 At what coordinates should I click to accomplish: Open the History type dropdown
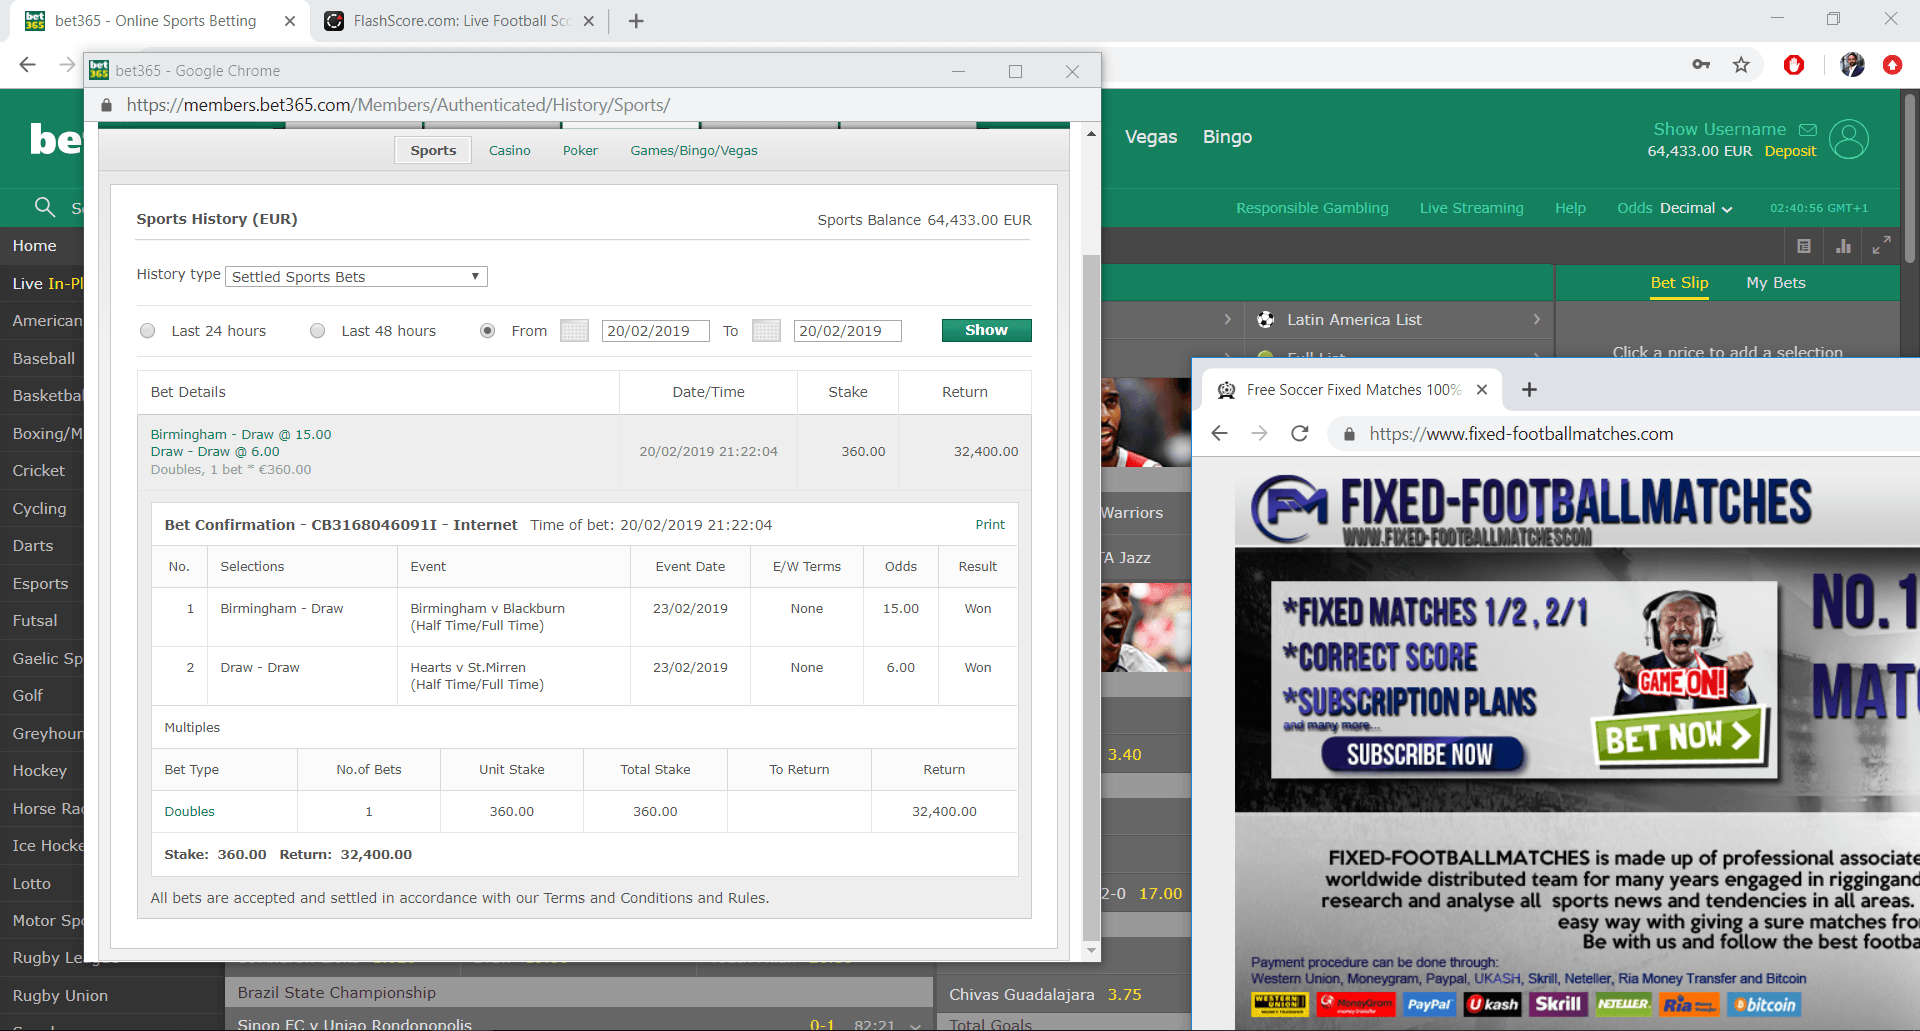(x=356, y=277)
